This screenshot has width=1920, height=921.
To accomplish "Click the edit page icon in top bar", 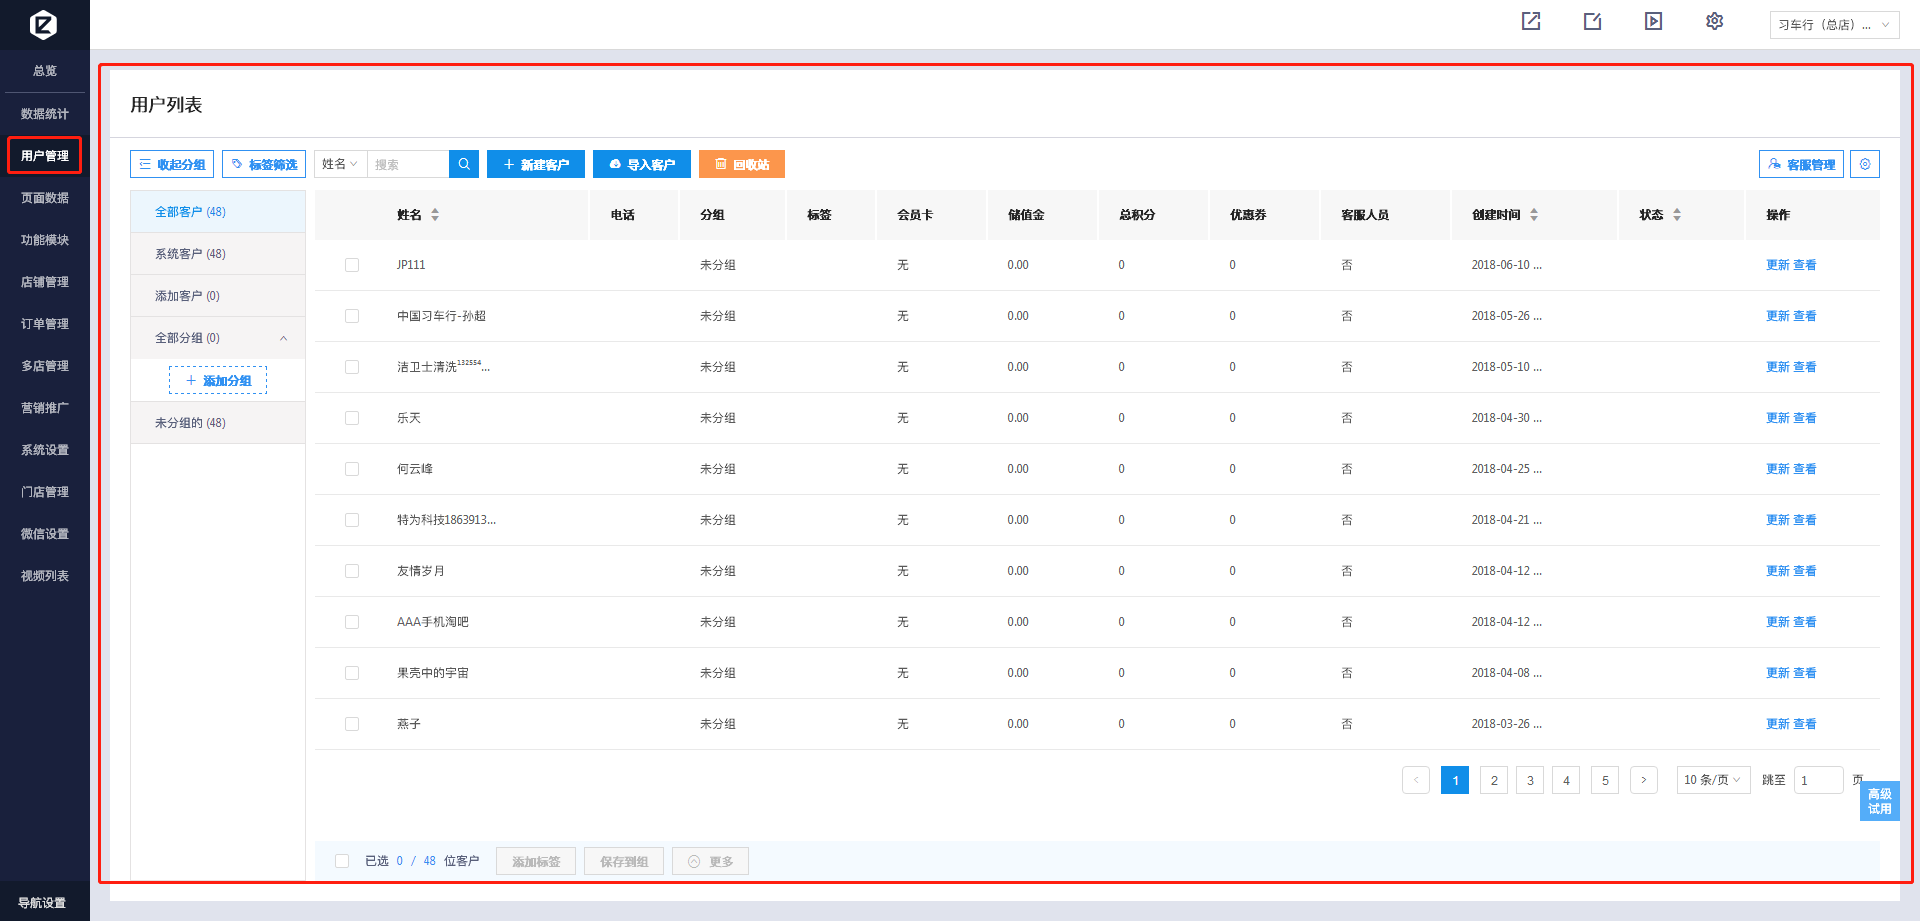I will point(1592,21).
